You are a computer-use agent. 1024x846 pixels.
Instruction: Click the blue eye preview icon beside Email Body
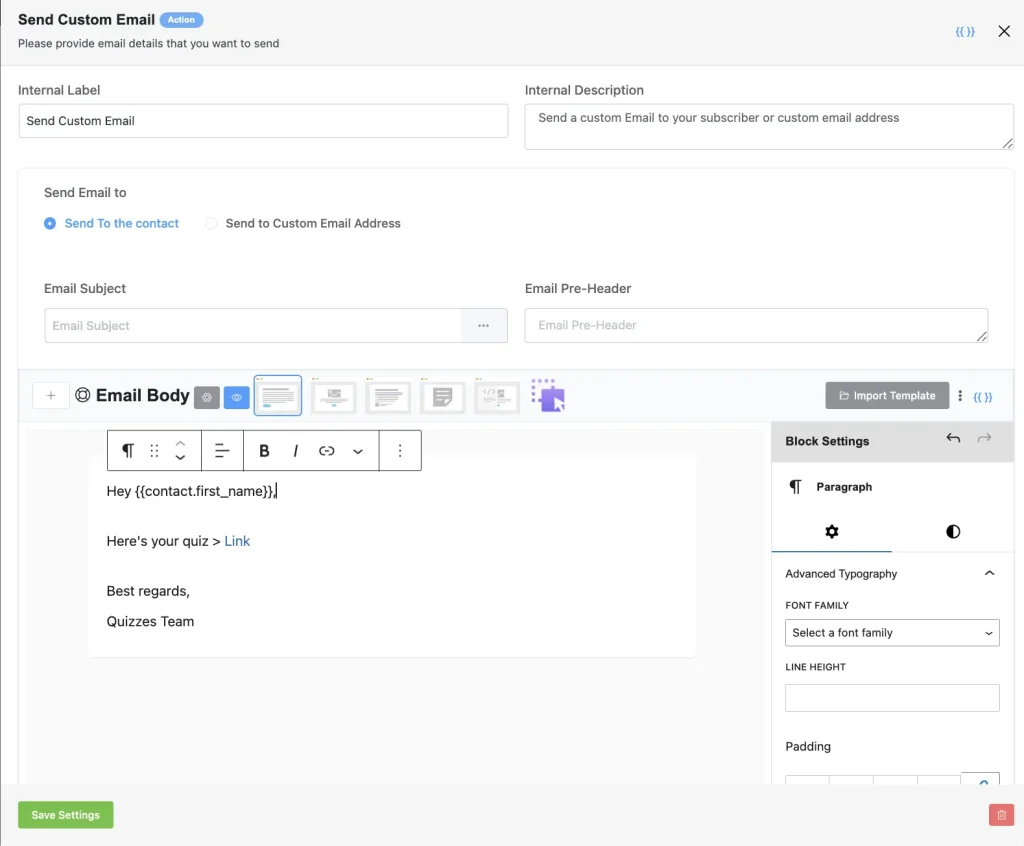pos(237,397)
